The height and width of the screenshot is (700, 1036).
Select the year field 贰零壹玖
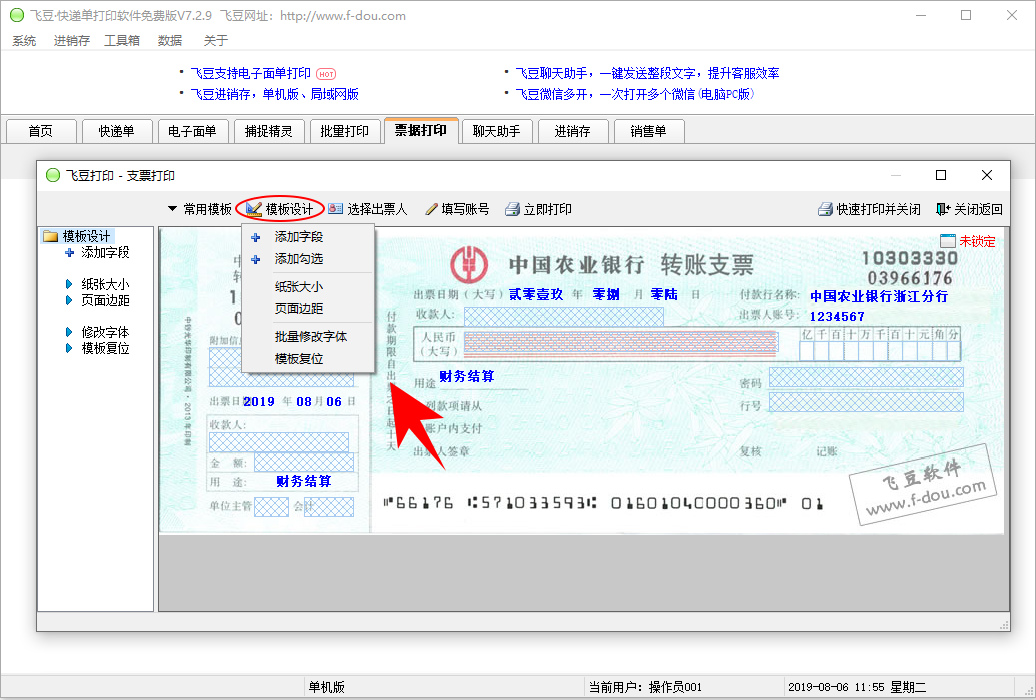pyautogui.click(x=536, y=294)
